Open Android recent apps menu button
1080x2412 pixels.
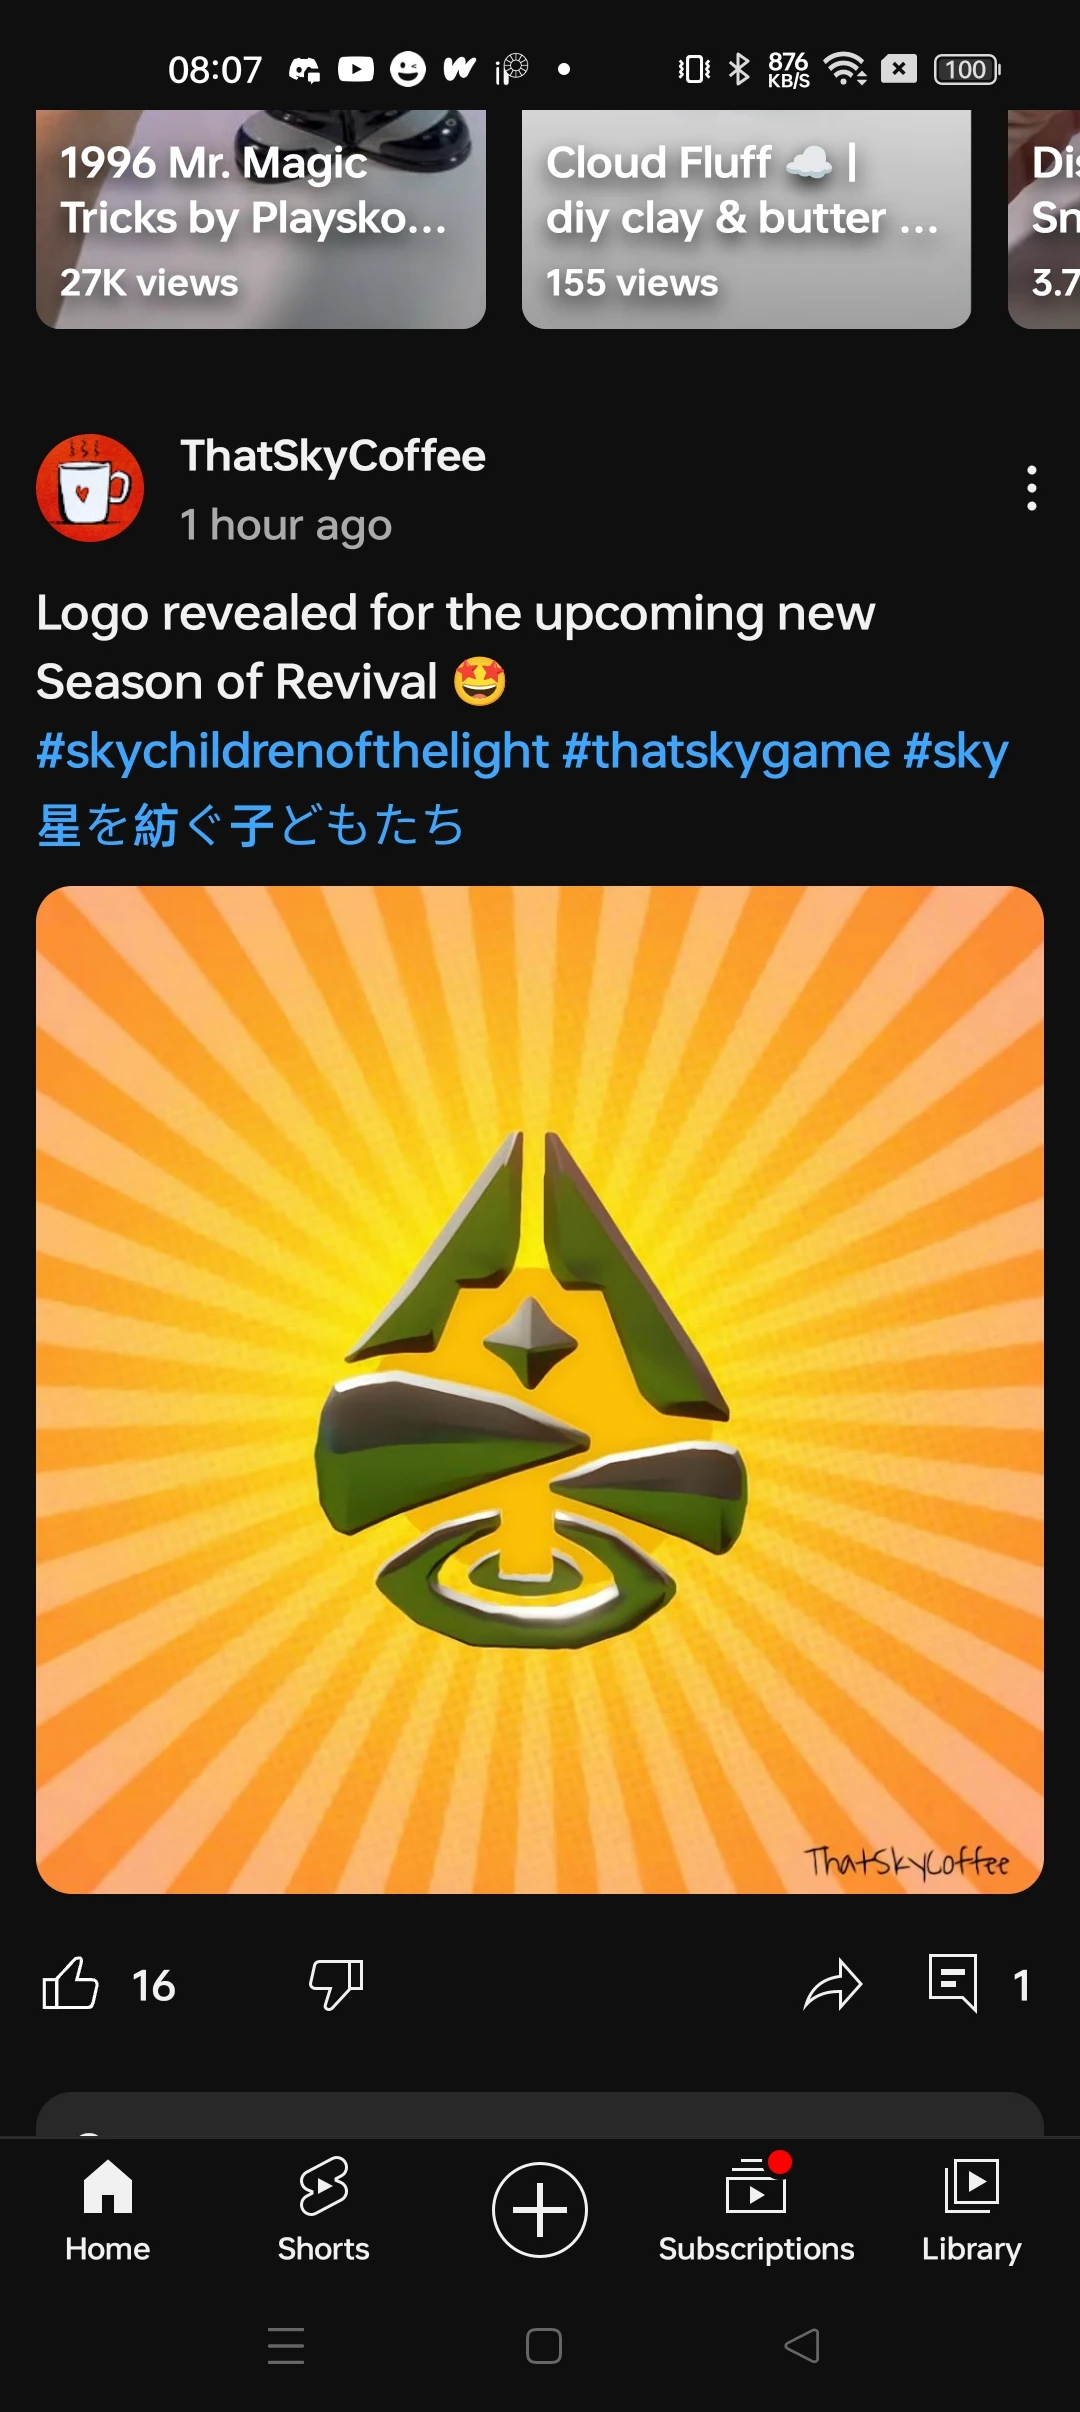286,2346
